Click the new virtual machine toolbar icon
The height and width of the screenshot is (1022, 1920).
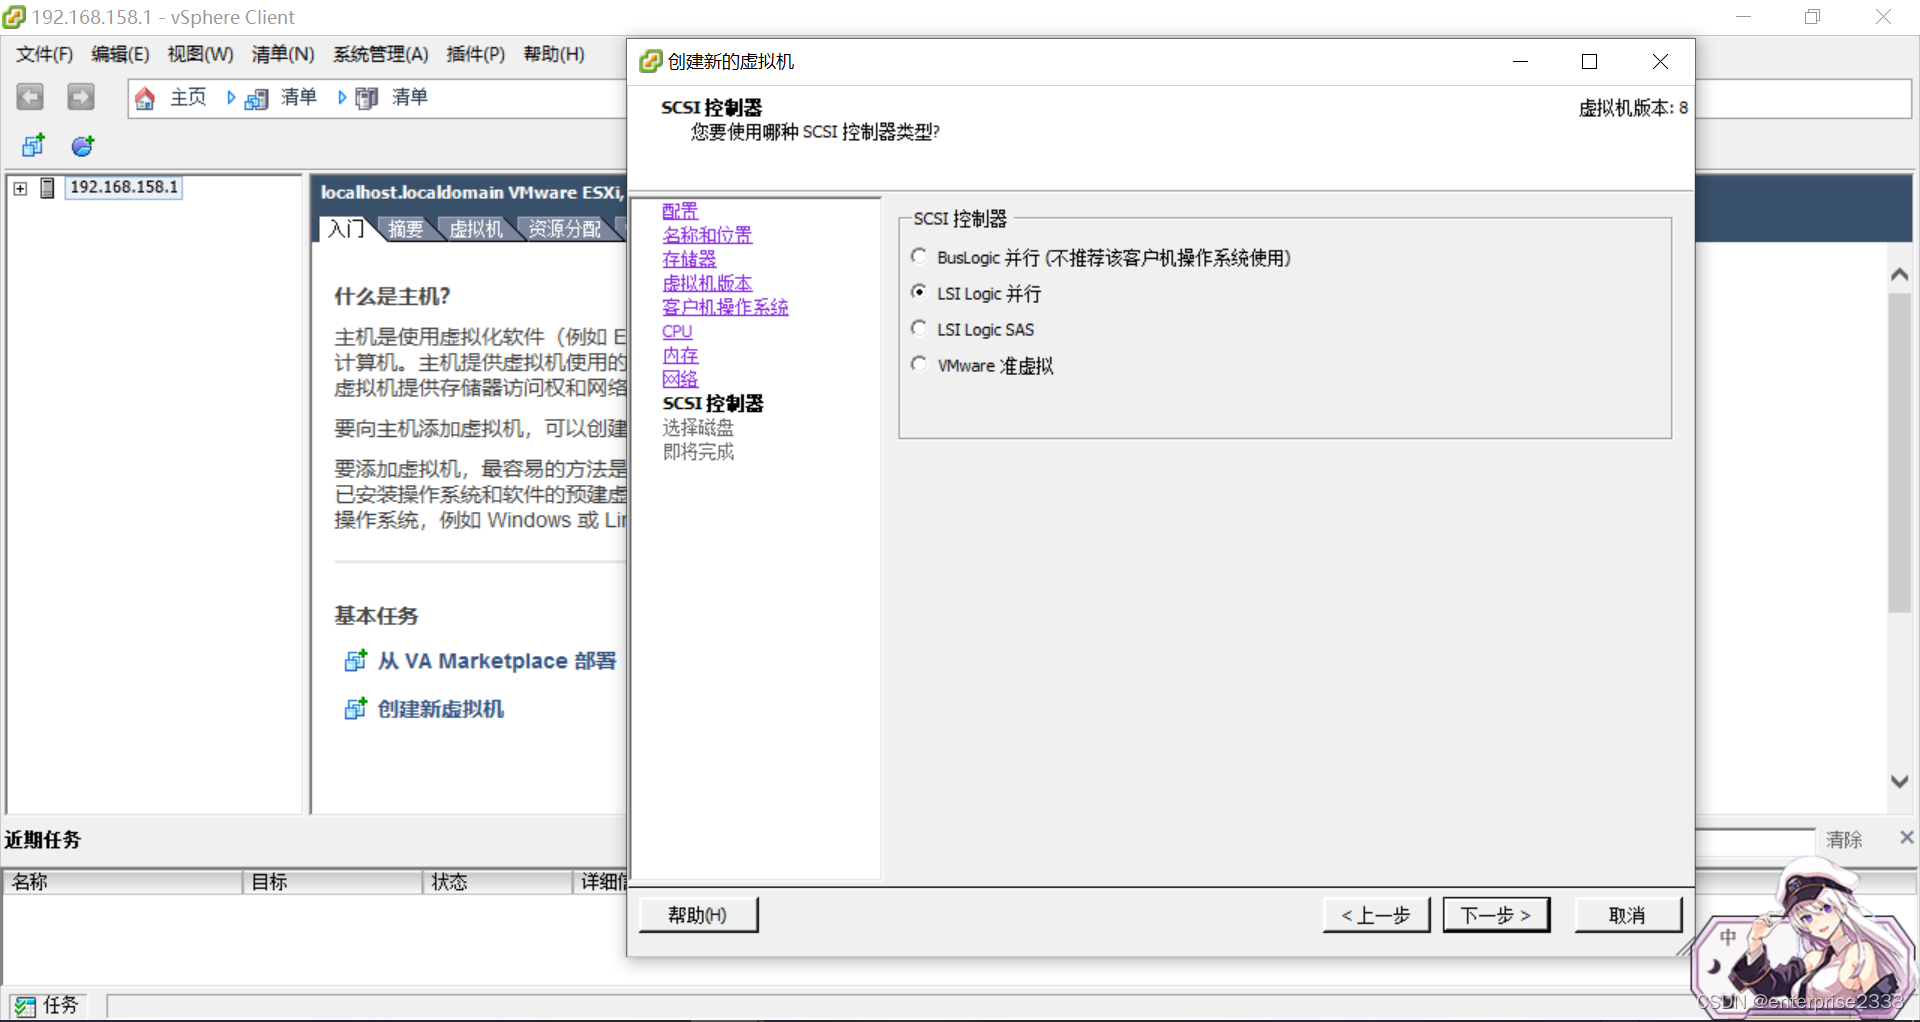click(33, 146)
